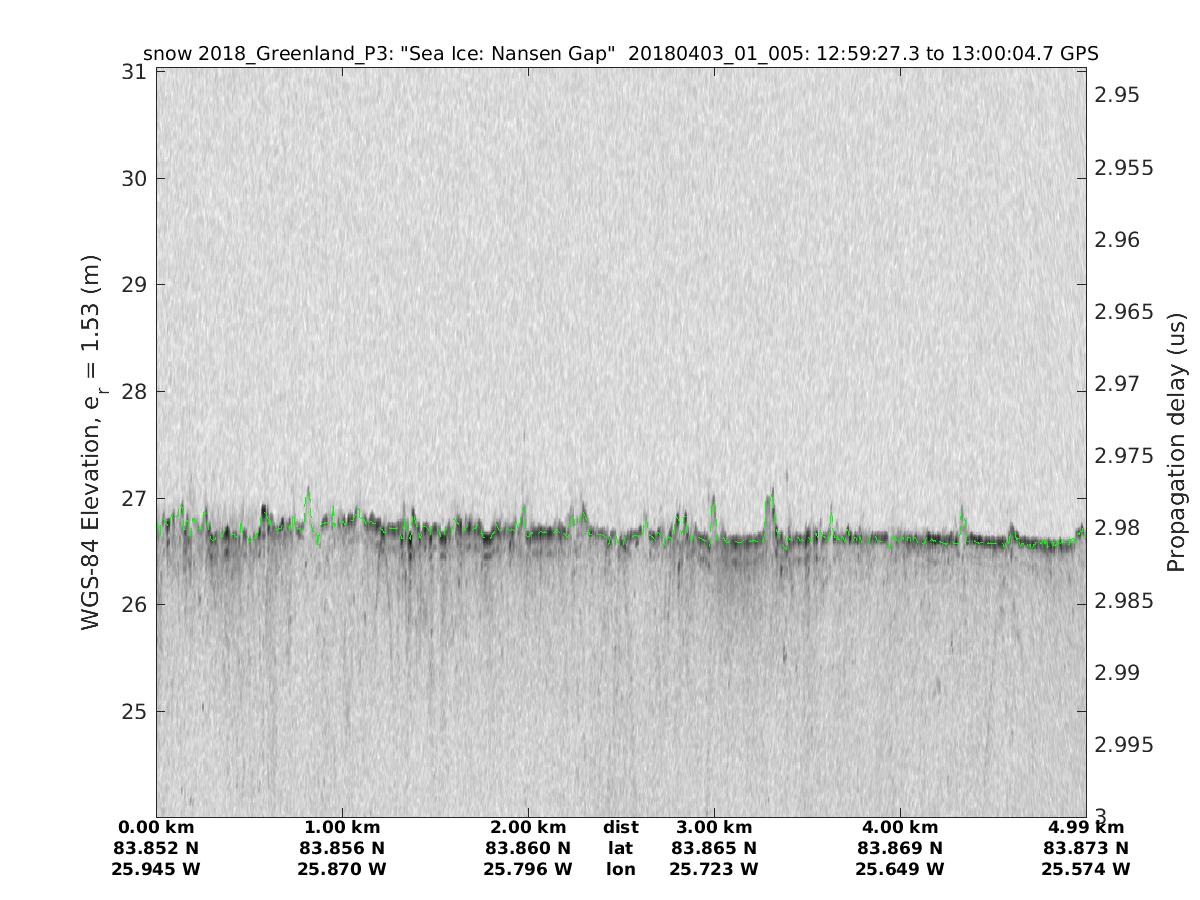Image resolution: width=1200 pixels, height=900 pixels.
Task: Click the 0.00 km distance label
Action: [x=157, y=827]
